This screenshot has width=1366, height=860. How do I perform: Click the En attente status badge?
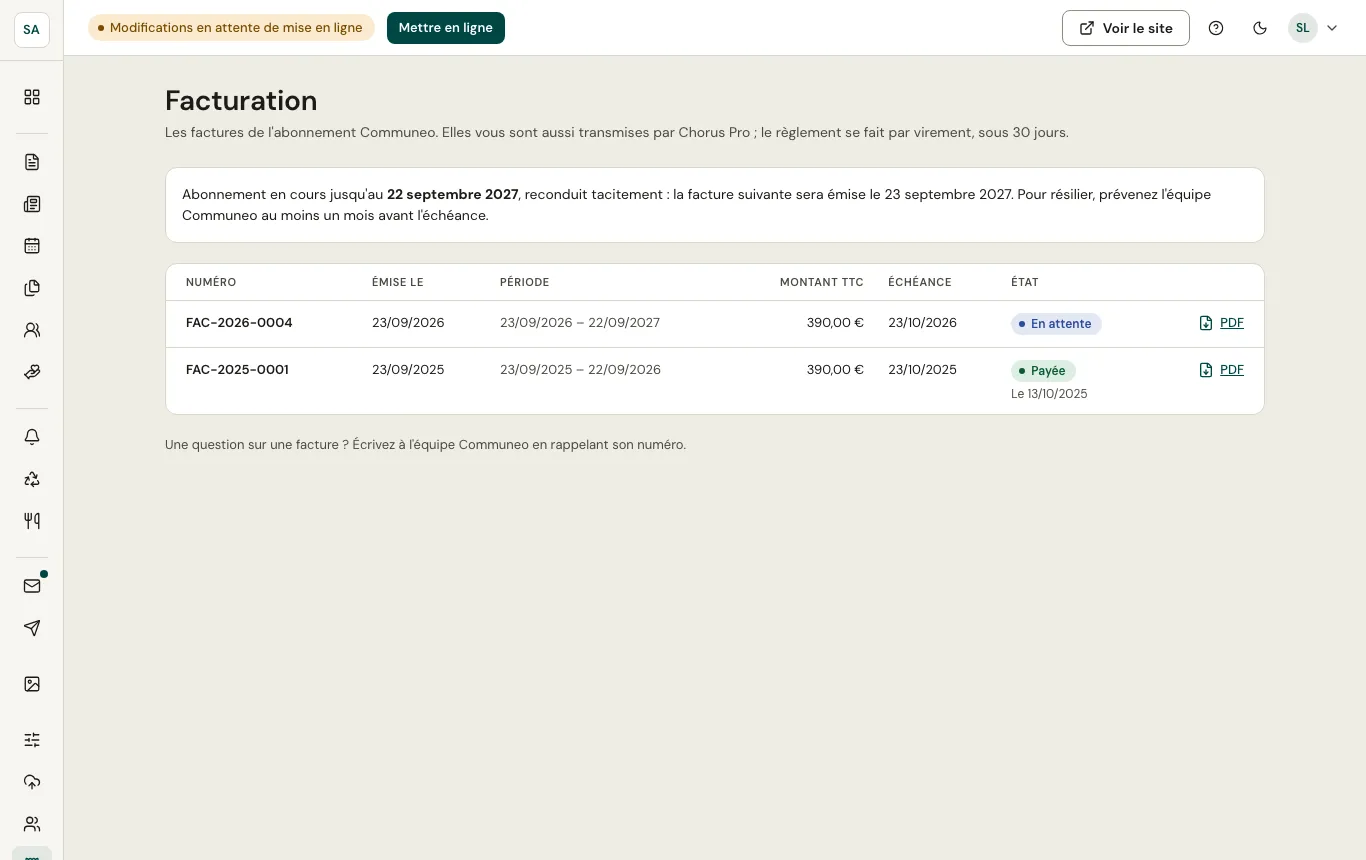[x=1056, y=324]
